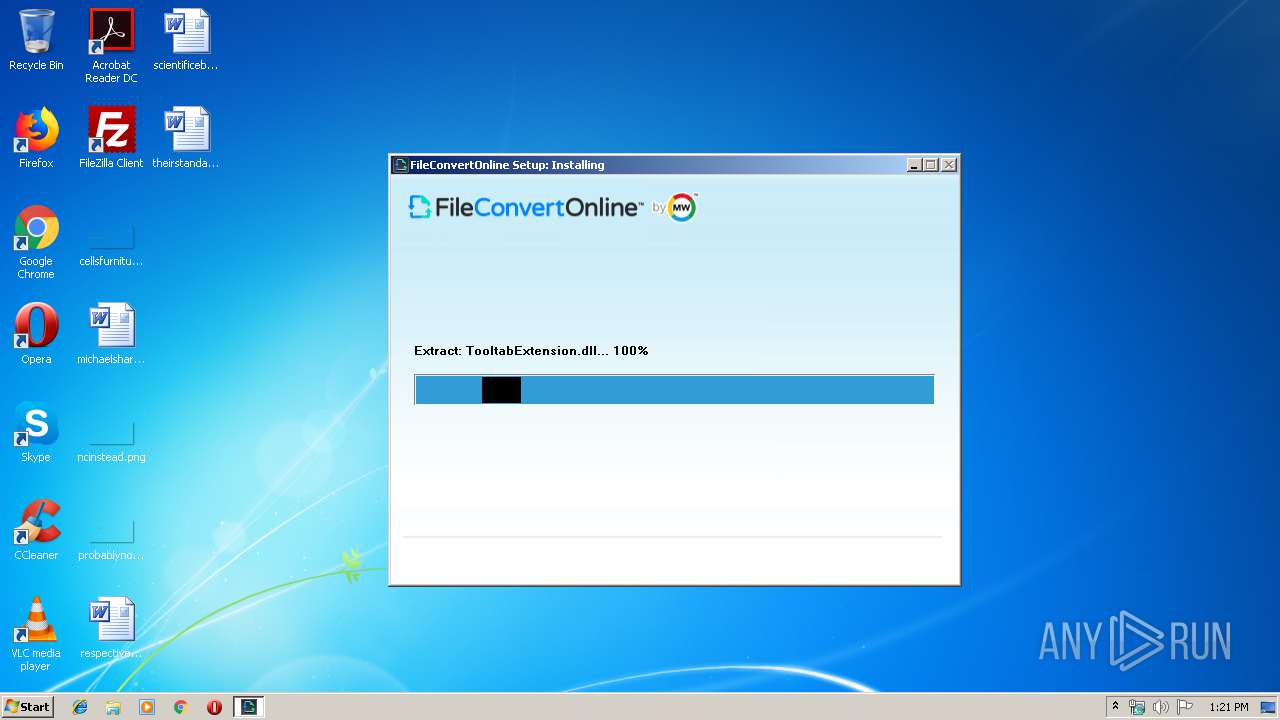Screen dimensions: 1280x720
Task: Select ncinstead.png file on desktop
Action: pyautogui.click(x=111, y=442)
